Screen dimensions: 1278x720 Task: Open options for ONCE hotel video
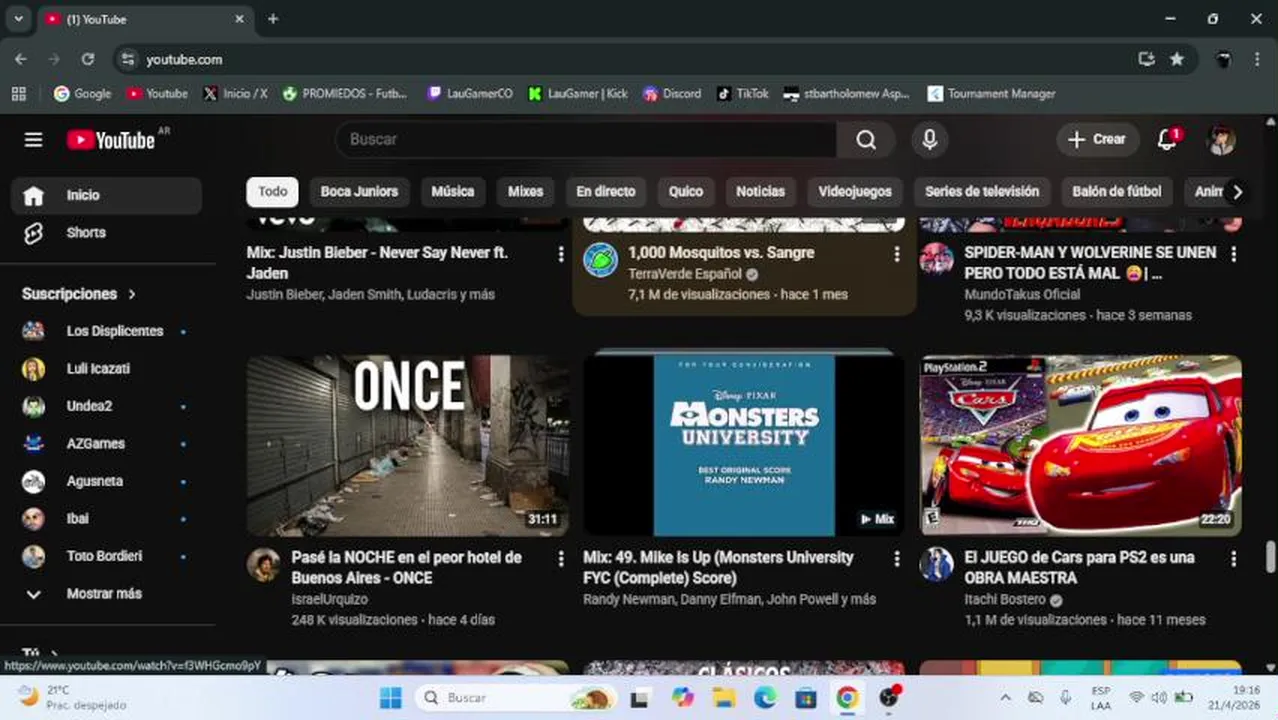[x=560, y=559]
